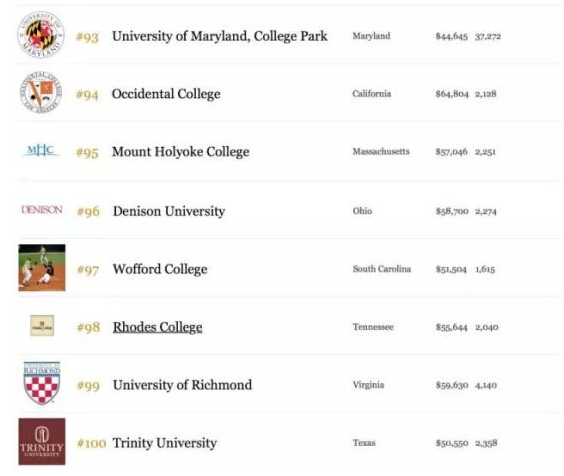The width and height of the screenshot is (564, 476).
Task: Open University of Maryland, College Park entry
Action: (x=220, y=36)
